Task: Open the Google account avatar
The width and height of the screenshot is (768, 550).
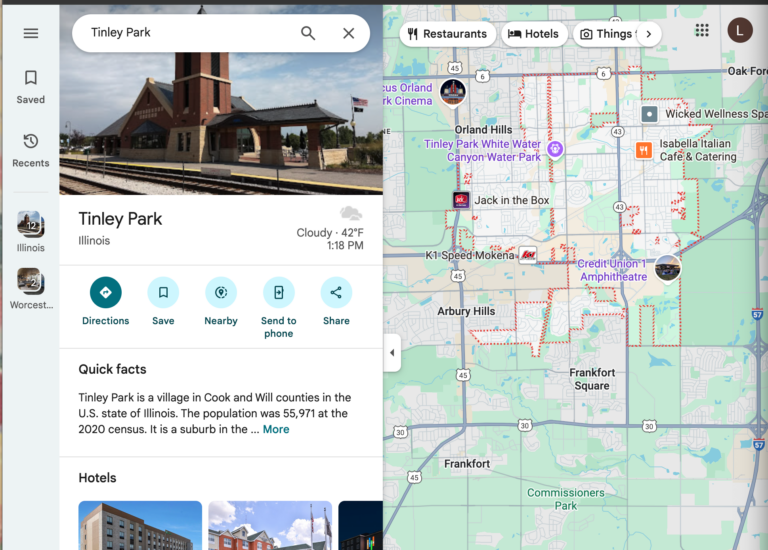Action: point(740,31)
